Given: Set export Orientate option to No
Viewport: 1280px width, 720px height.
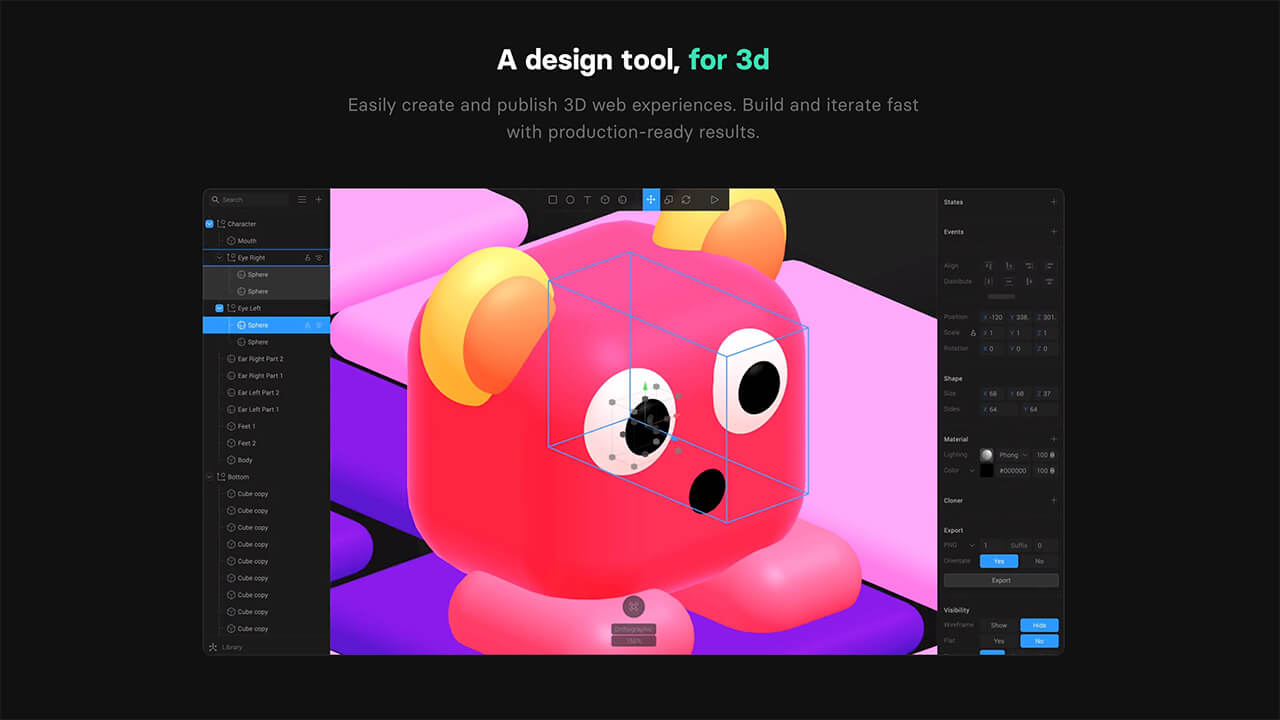Looking at the screenshot, I should (1039, 561).
